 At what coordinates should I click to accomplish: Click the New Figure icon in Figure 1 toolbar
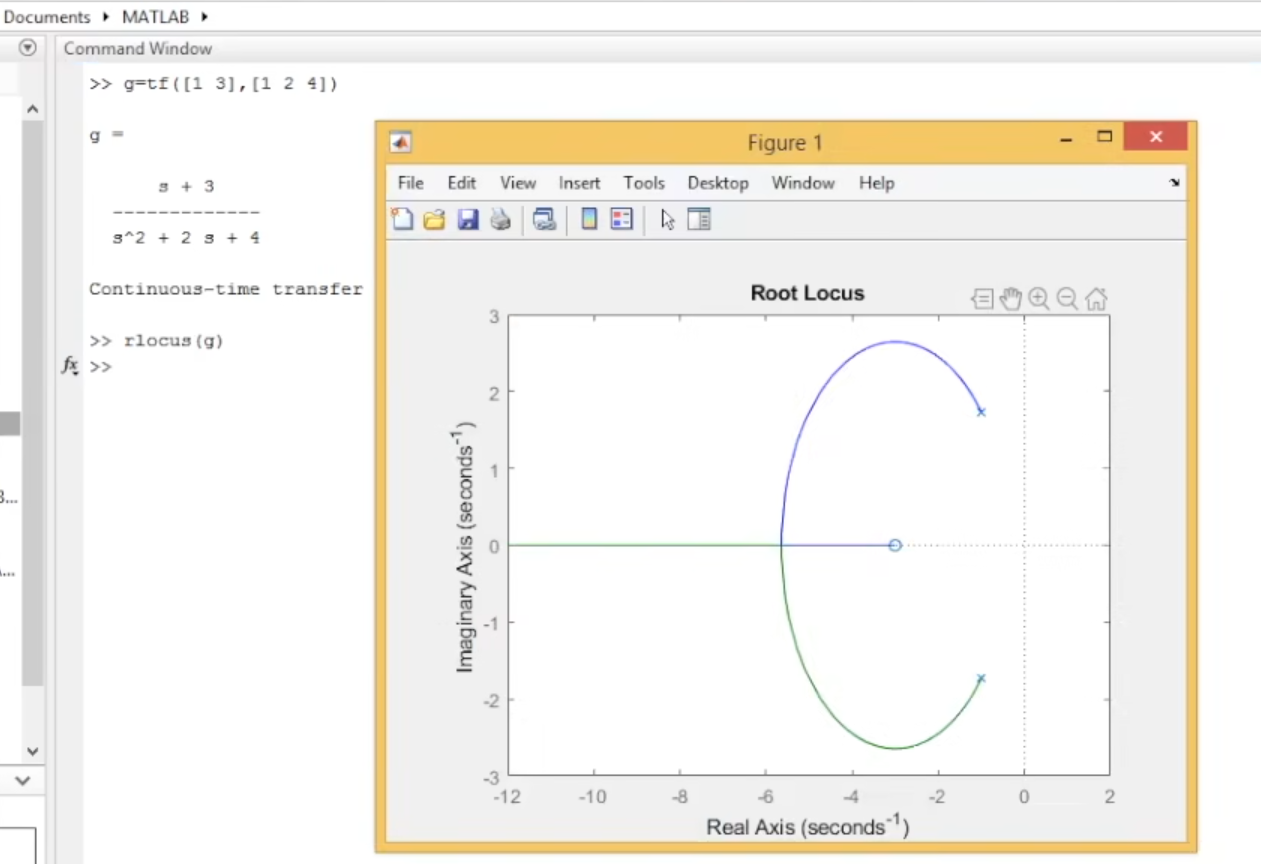click(x=402, y=219)
